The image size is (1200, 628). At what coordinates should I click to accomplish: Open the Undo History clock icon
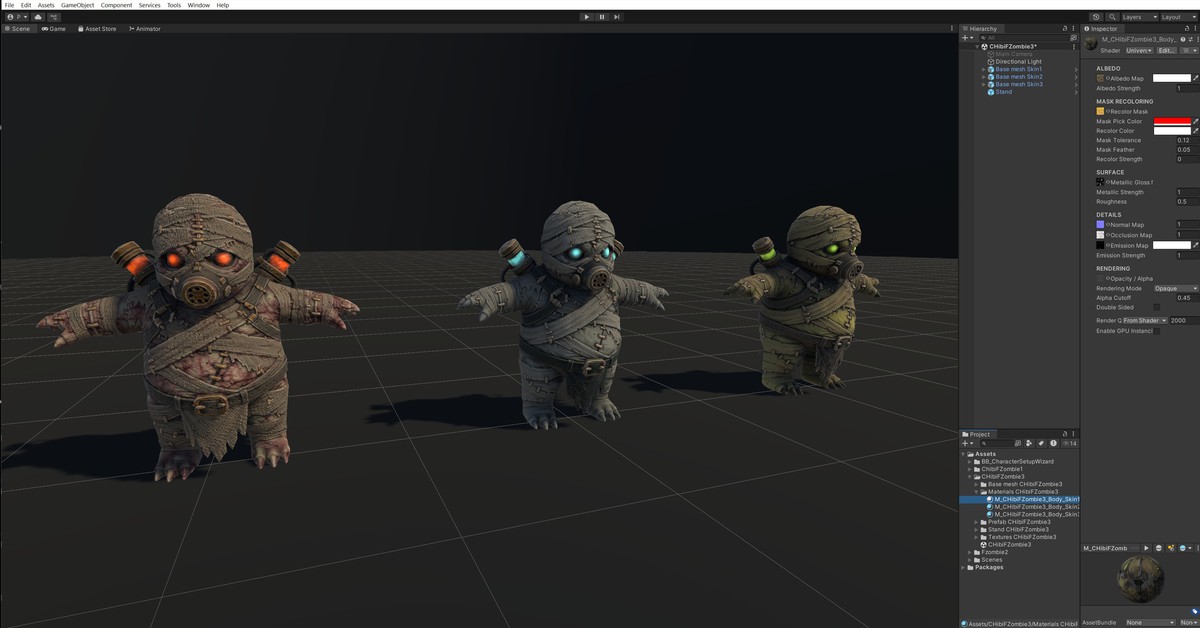(x=1096, y=17)
